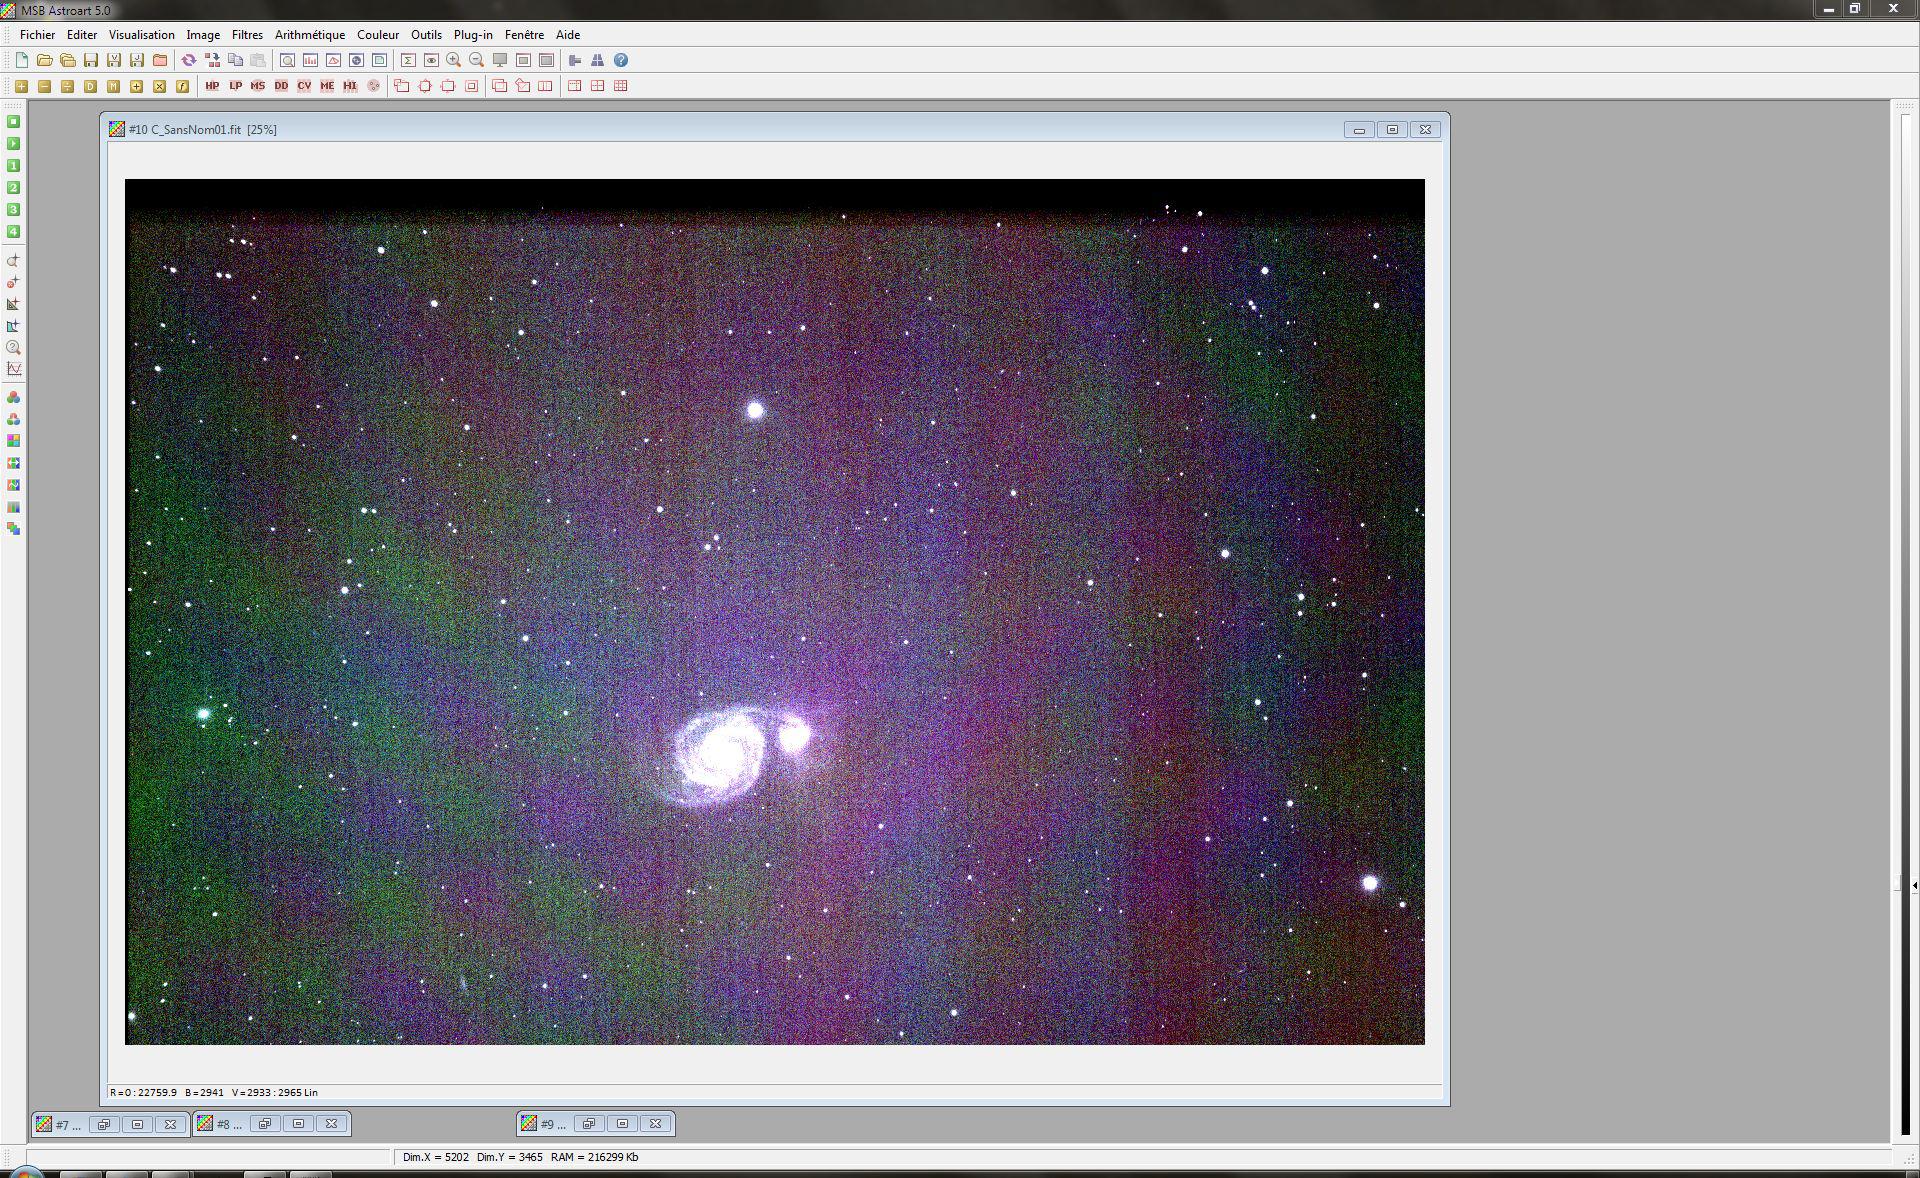Open the sigma statistics tool
Viewport: 1920px width, 1178px height.
click(408, 60)
